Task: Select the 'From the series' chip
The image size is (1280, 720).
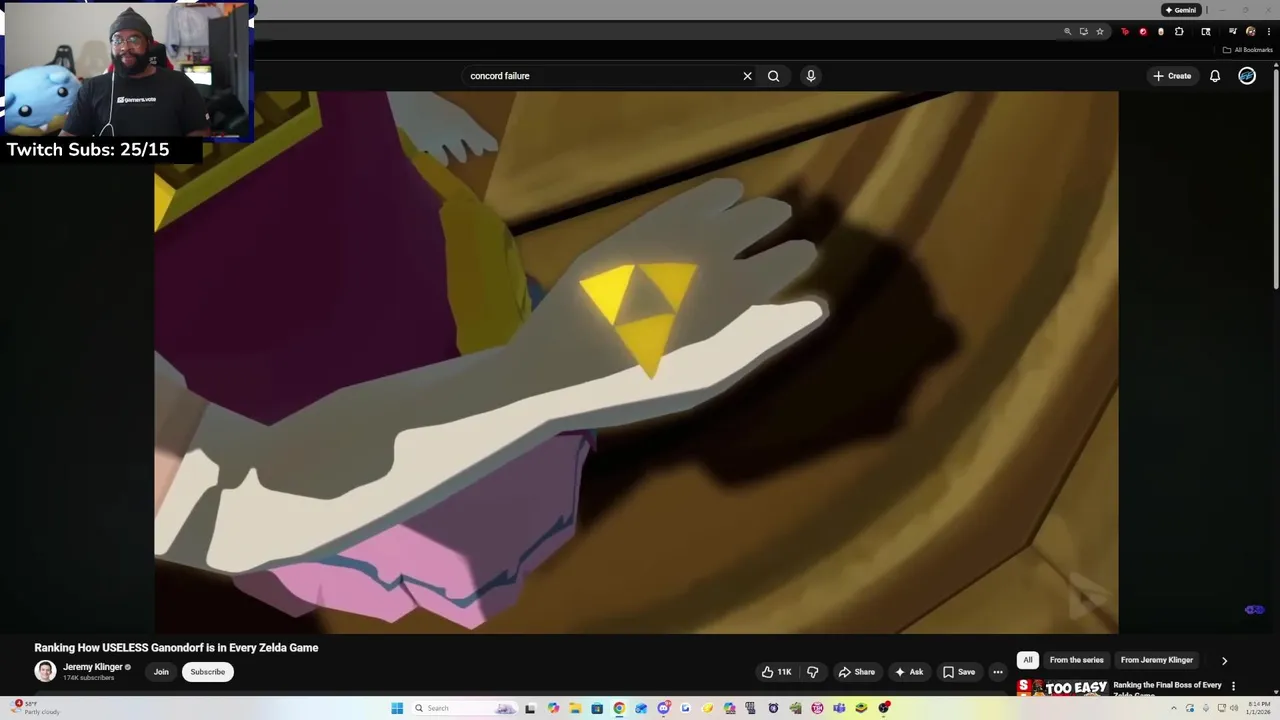Action: (x=1076, y=660)
